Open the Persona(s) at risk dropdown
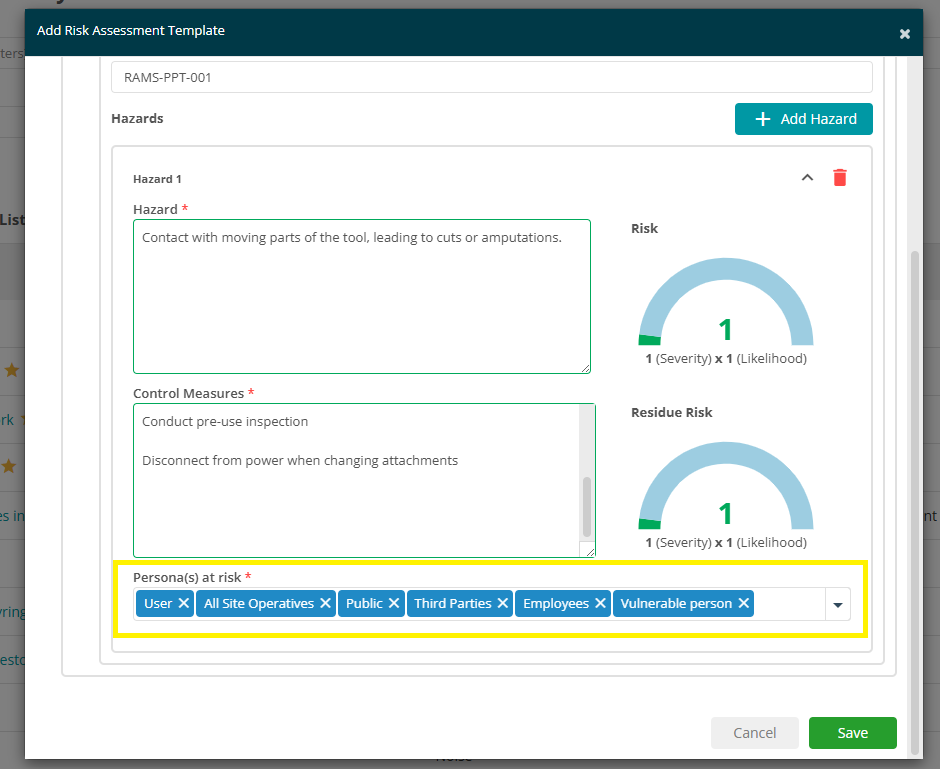 point(837,604)
